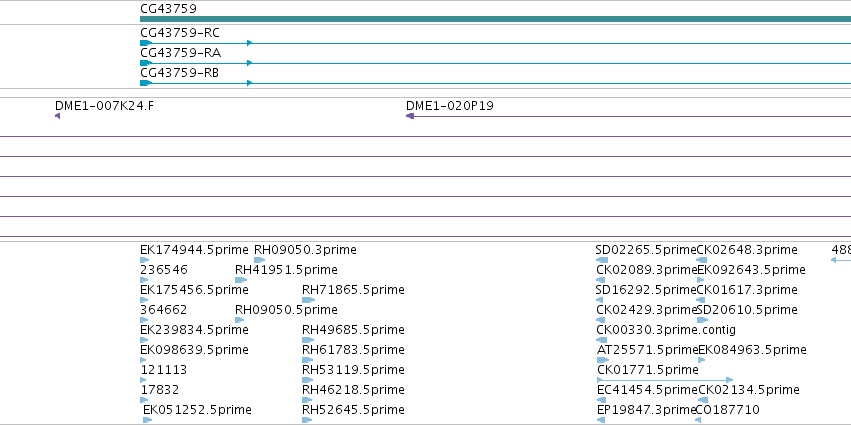Viewport: 851px width, 425px height.
Task: Click the RH71865.5prime EST glyph
Action: point(308,300)
